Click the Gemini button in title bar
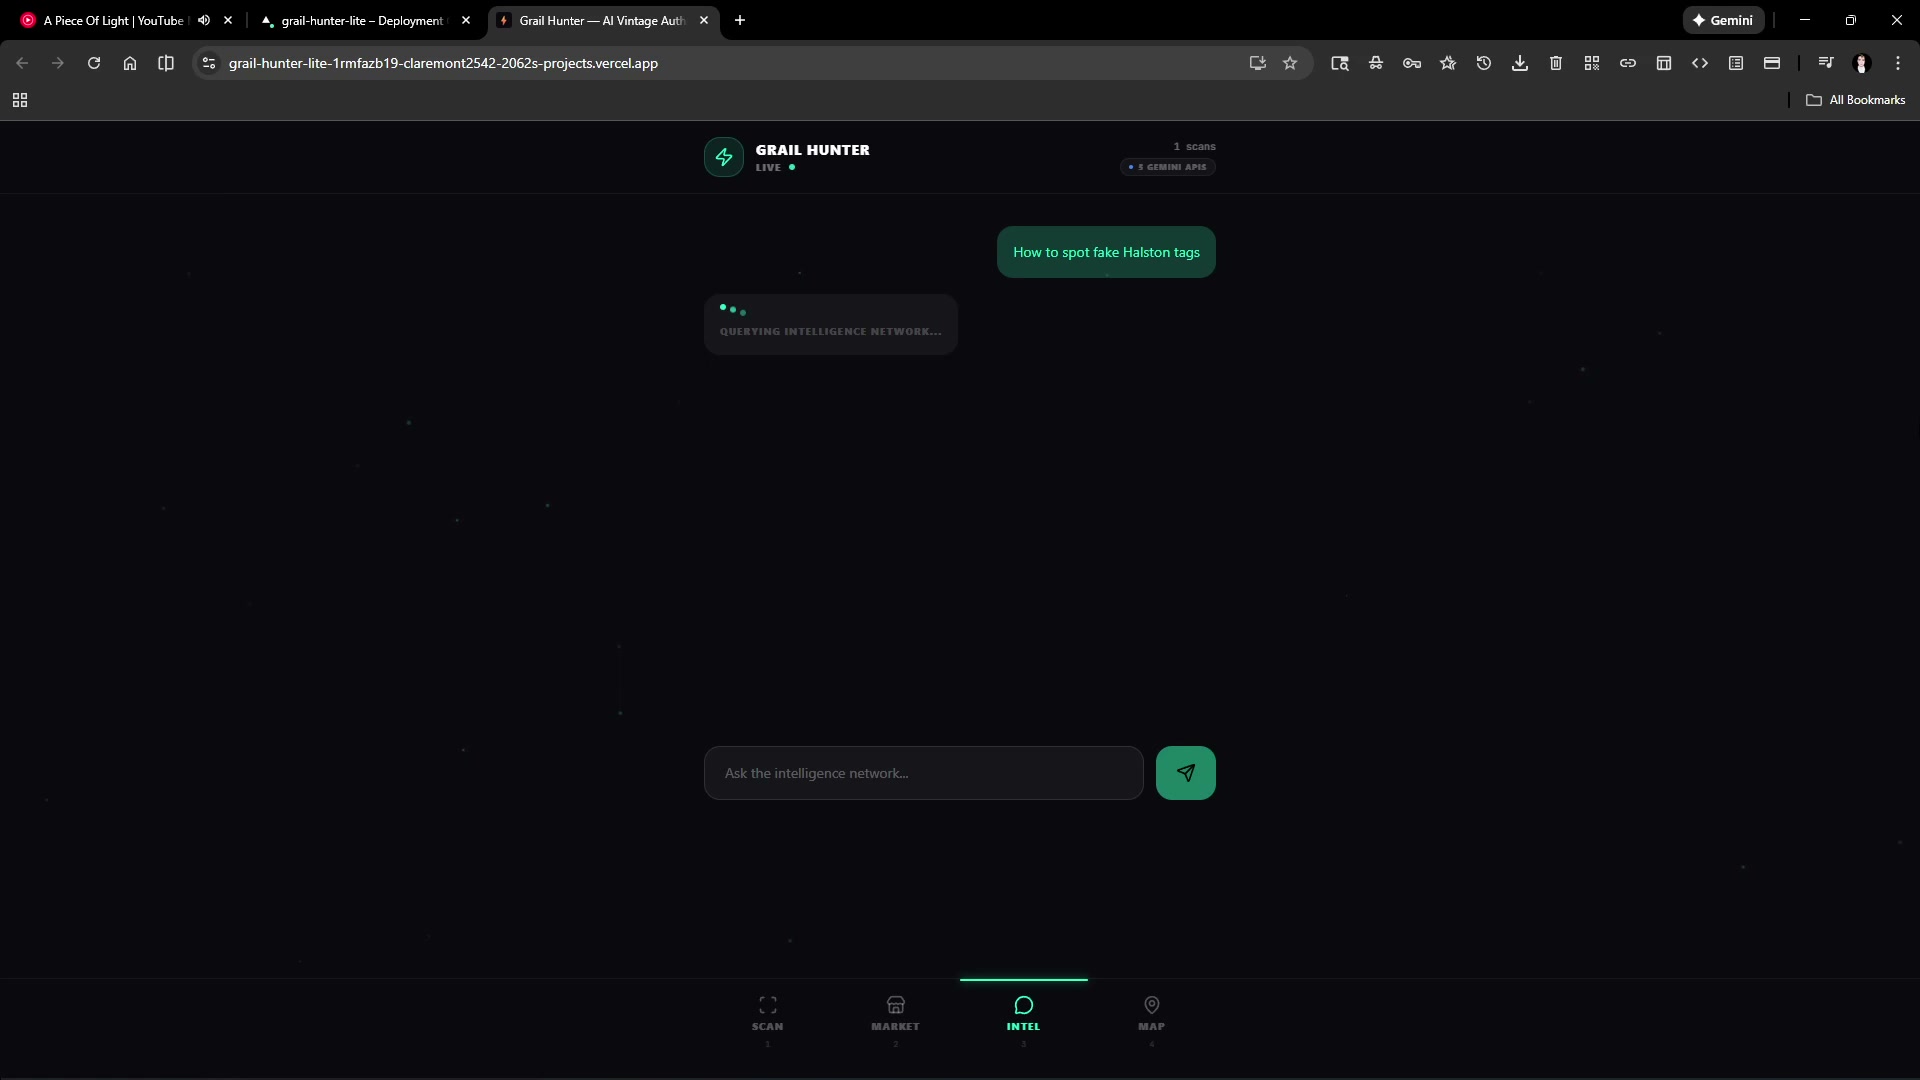The height and width of the screenshot is (1080, 1920). 1722,20
